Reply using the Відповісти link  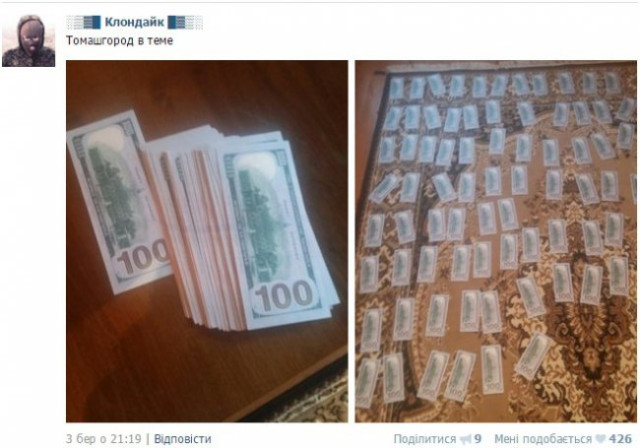tap(182, 439)
